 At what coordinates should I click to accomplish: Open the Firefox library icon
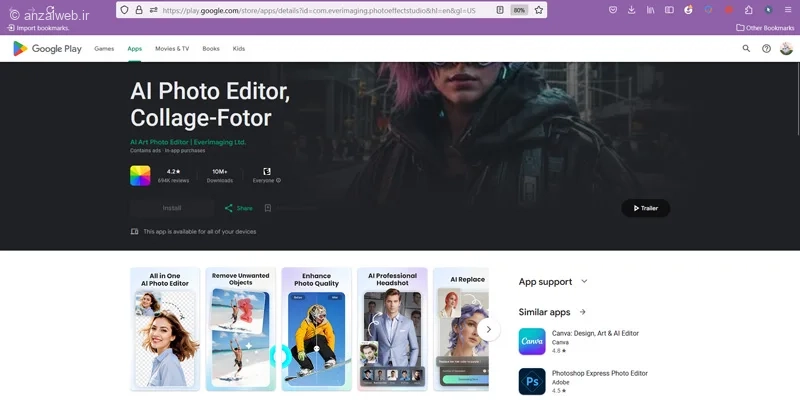tap(651, 10)
